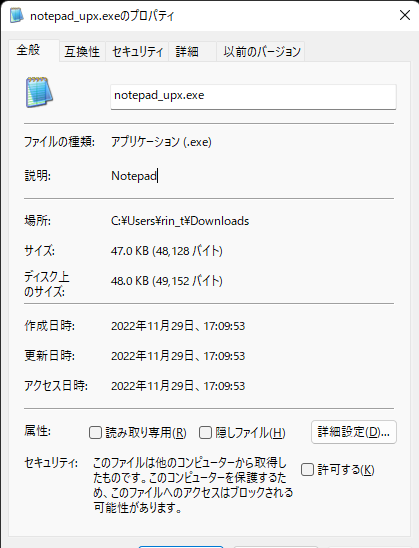Enable the 読み取り専用 checkbox
The height and width of the screenshot is (548, 419).
point(95,432)
